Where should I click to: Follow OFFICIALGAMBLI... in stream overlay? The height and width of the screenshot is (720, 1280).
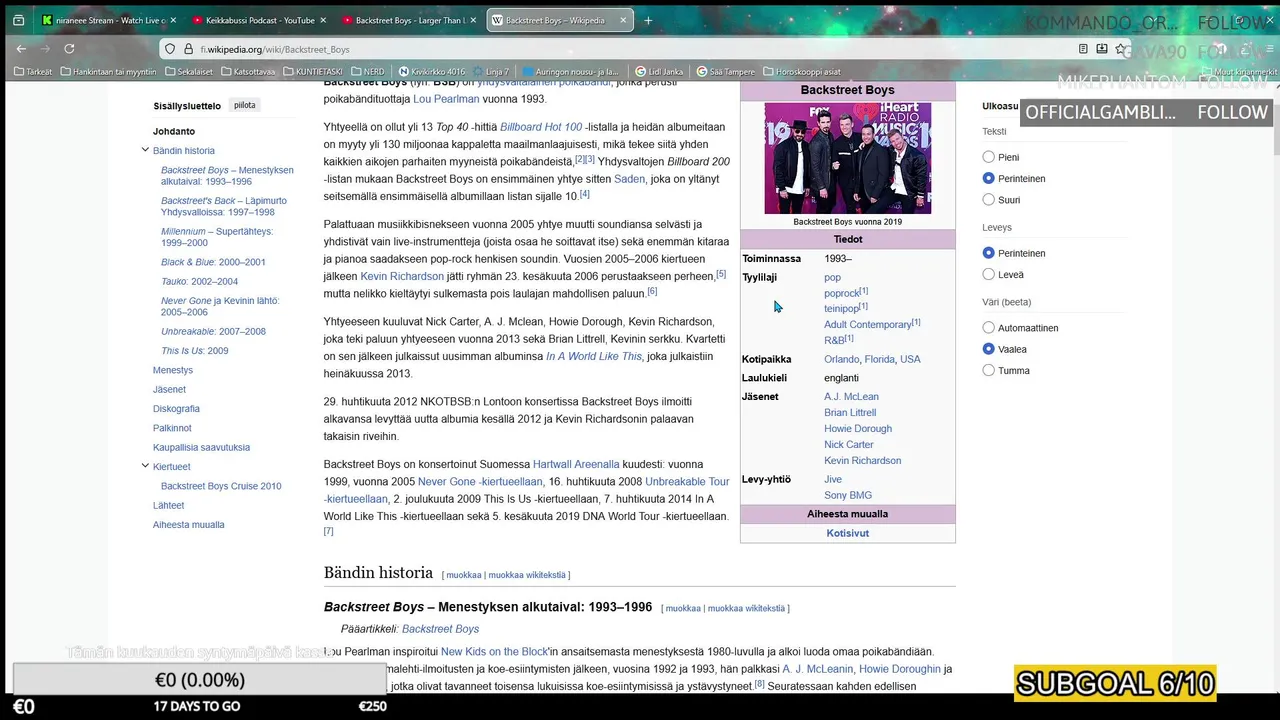tap(1232, 112)
